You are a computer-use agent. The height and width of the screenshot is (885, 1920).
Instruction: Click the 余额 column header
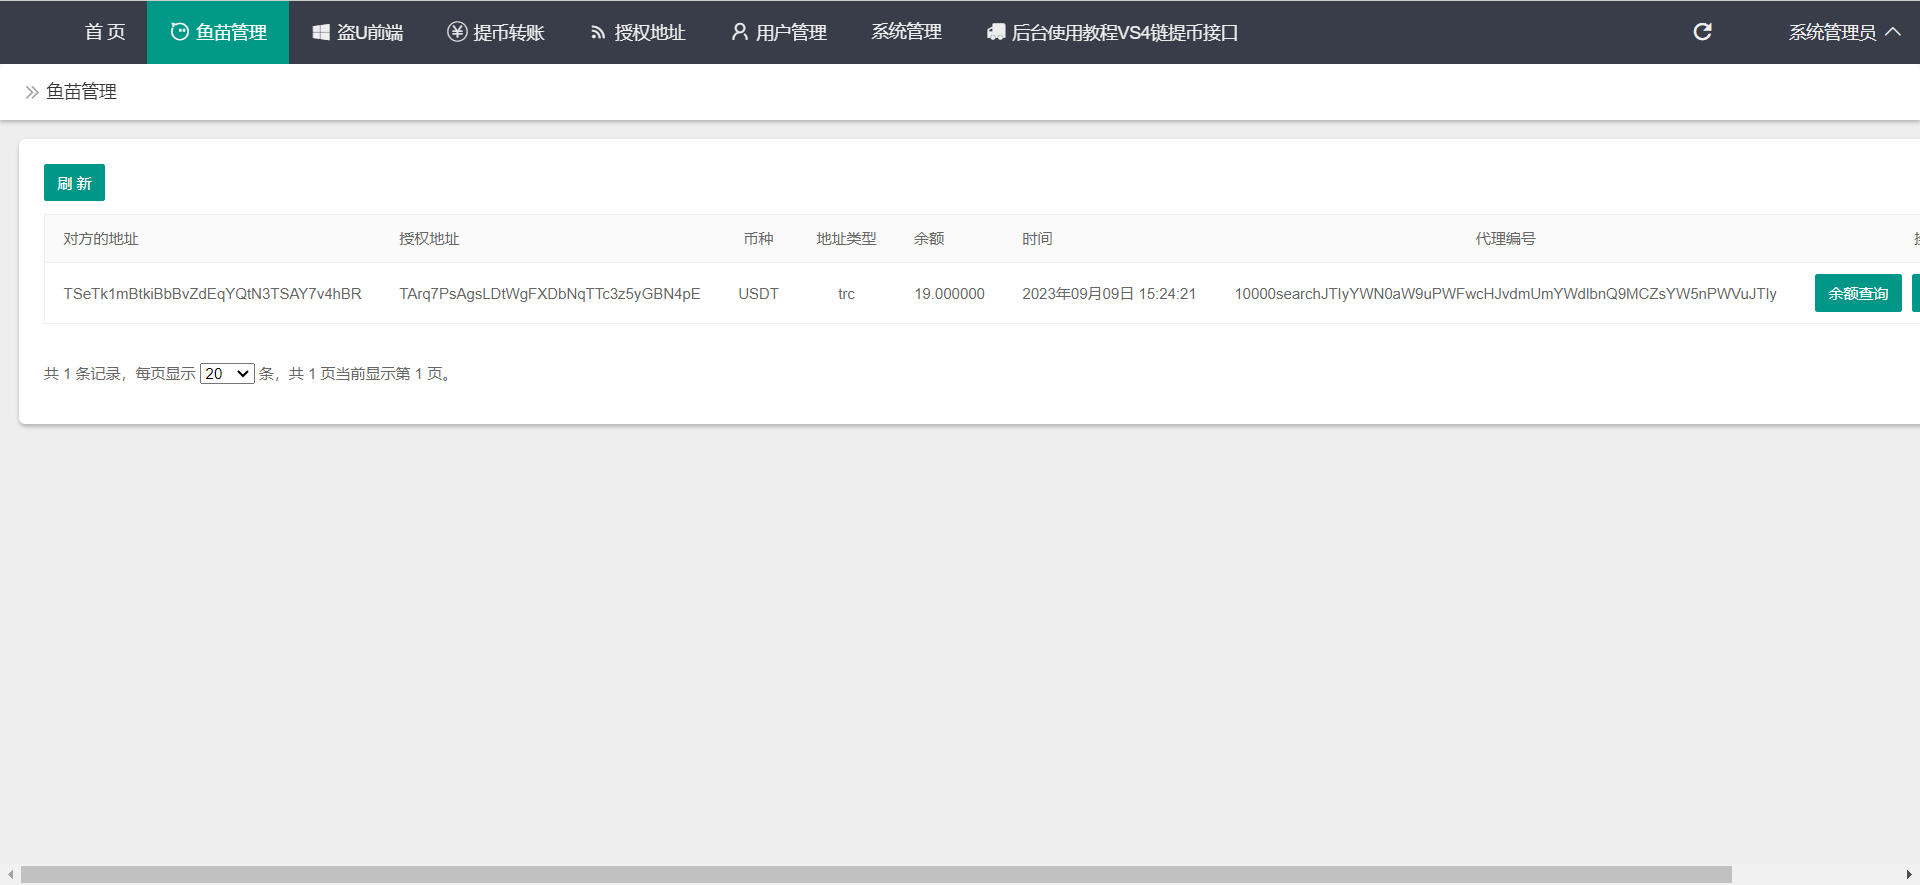(x=929, y=239)
